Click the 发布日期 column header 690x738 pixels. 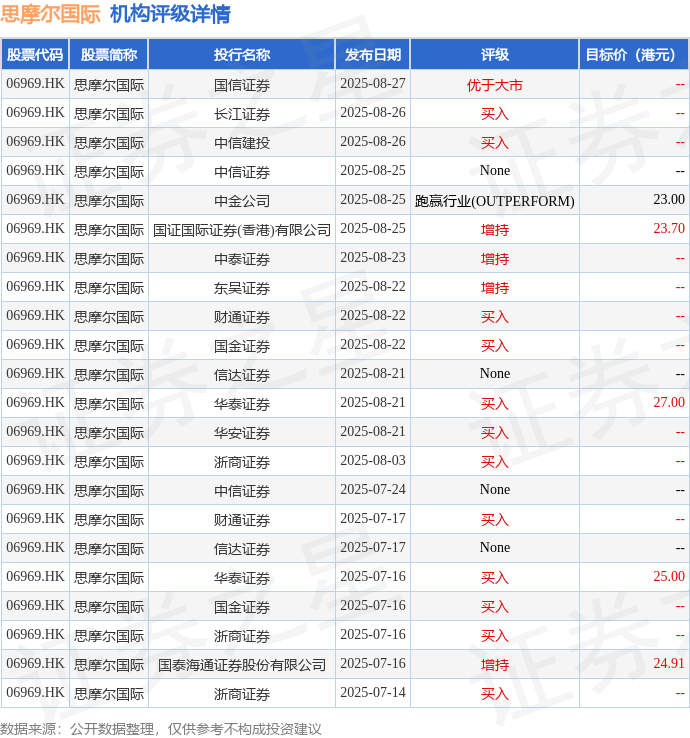pyautogui.click(x=373, y=55)
